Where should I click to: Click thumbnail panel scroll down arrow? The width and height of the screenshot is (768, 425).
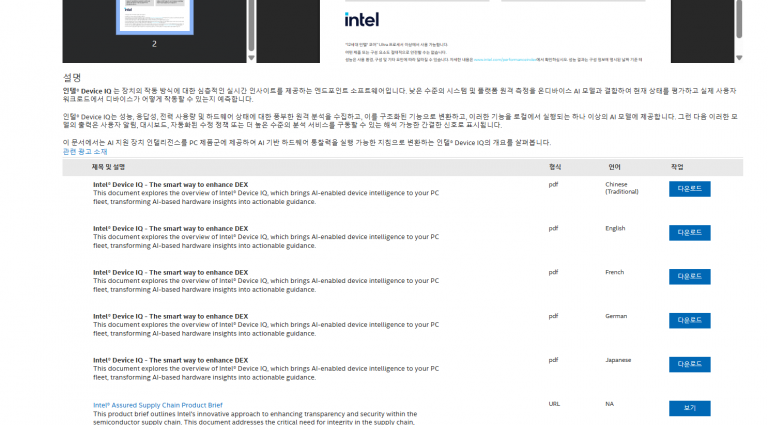coord(251,58)
